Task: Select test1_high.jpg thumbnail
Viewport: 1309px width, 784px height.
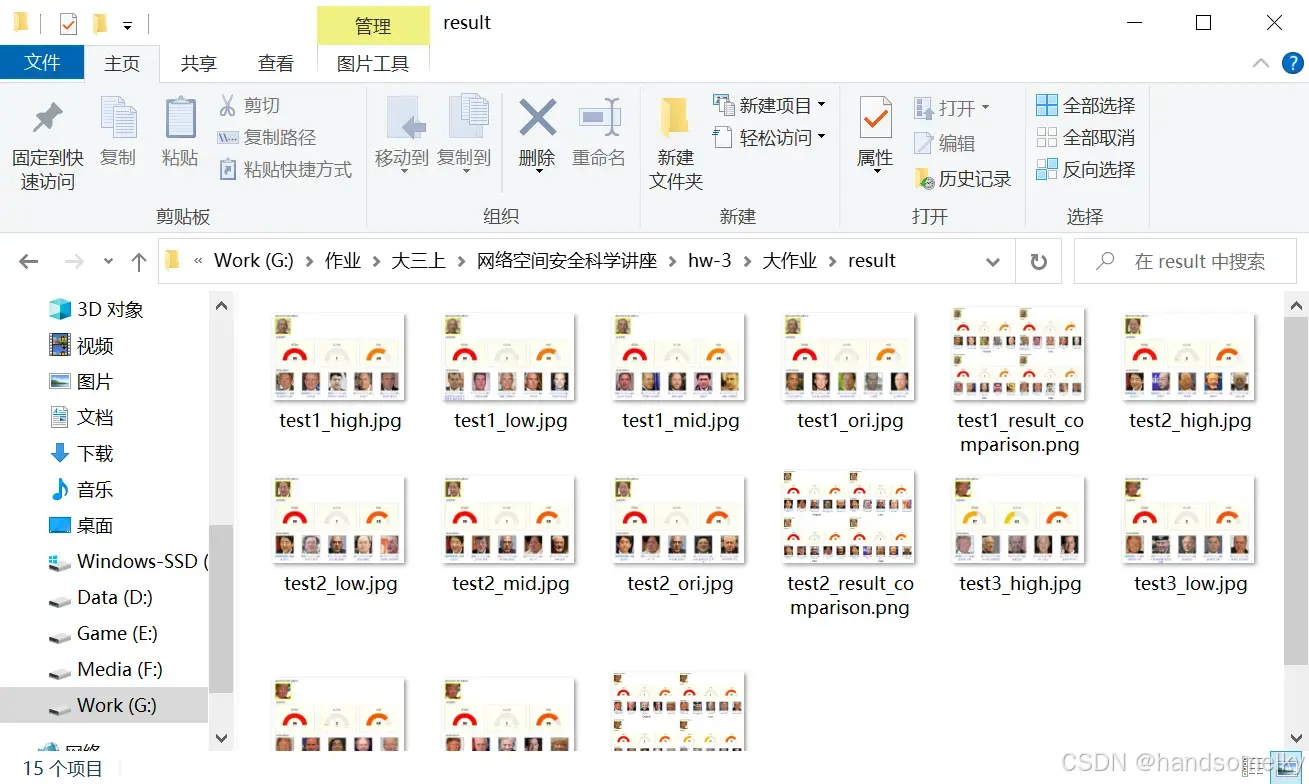Action: point(339,357)
